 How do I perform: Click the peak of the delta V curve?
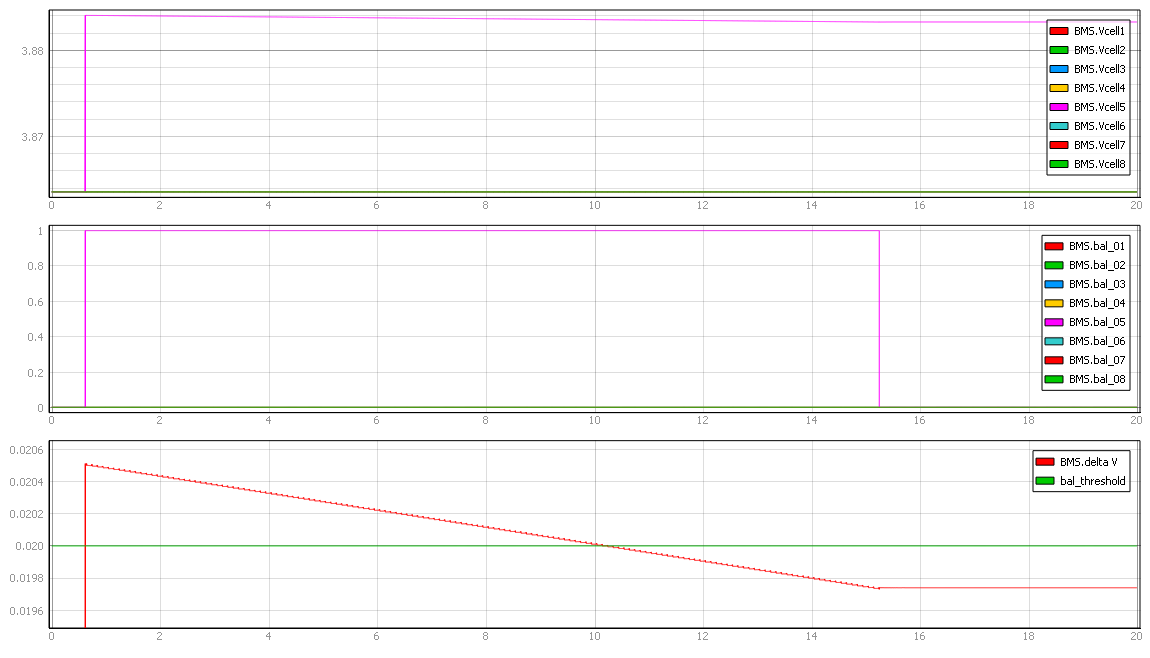point(86,464)
